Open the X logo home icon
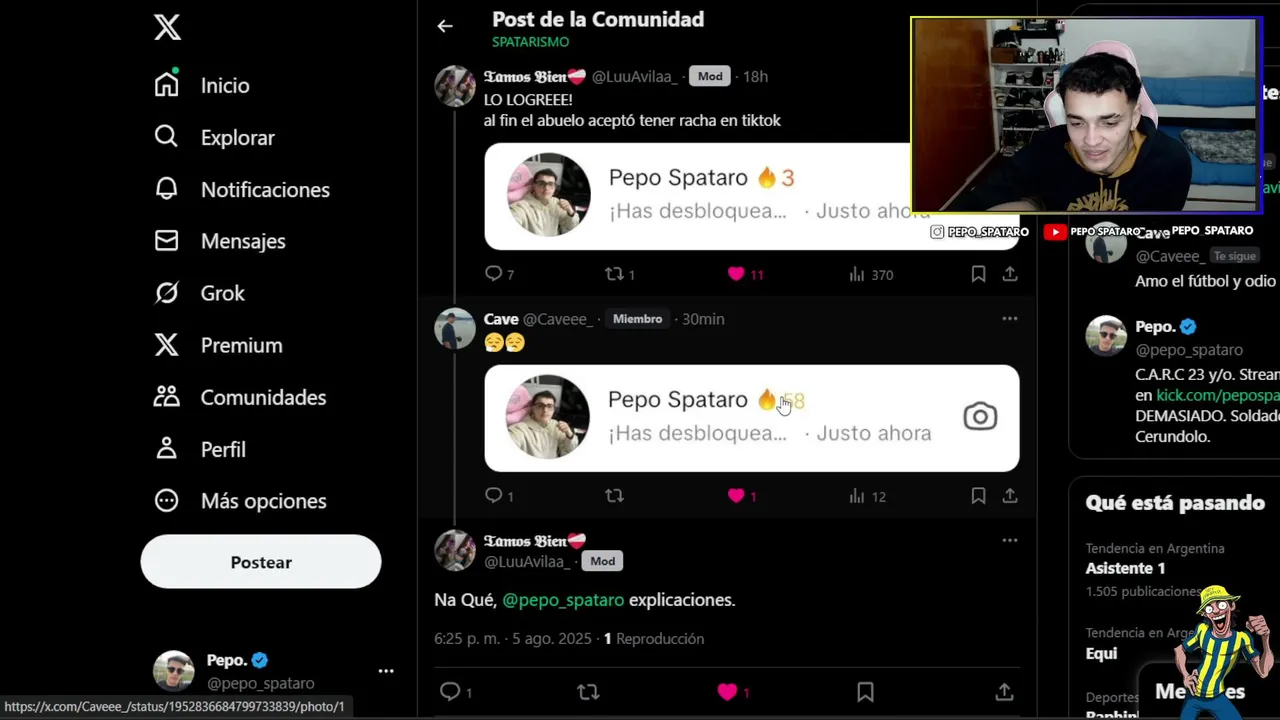The height and width of the screenshot is (720, 1280). tap(167, 27)
